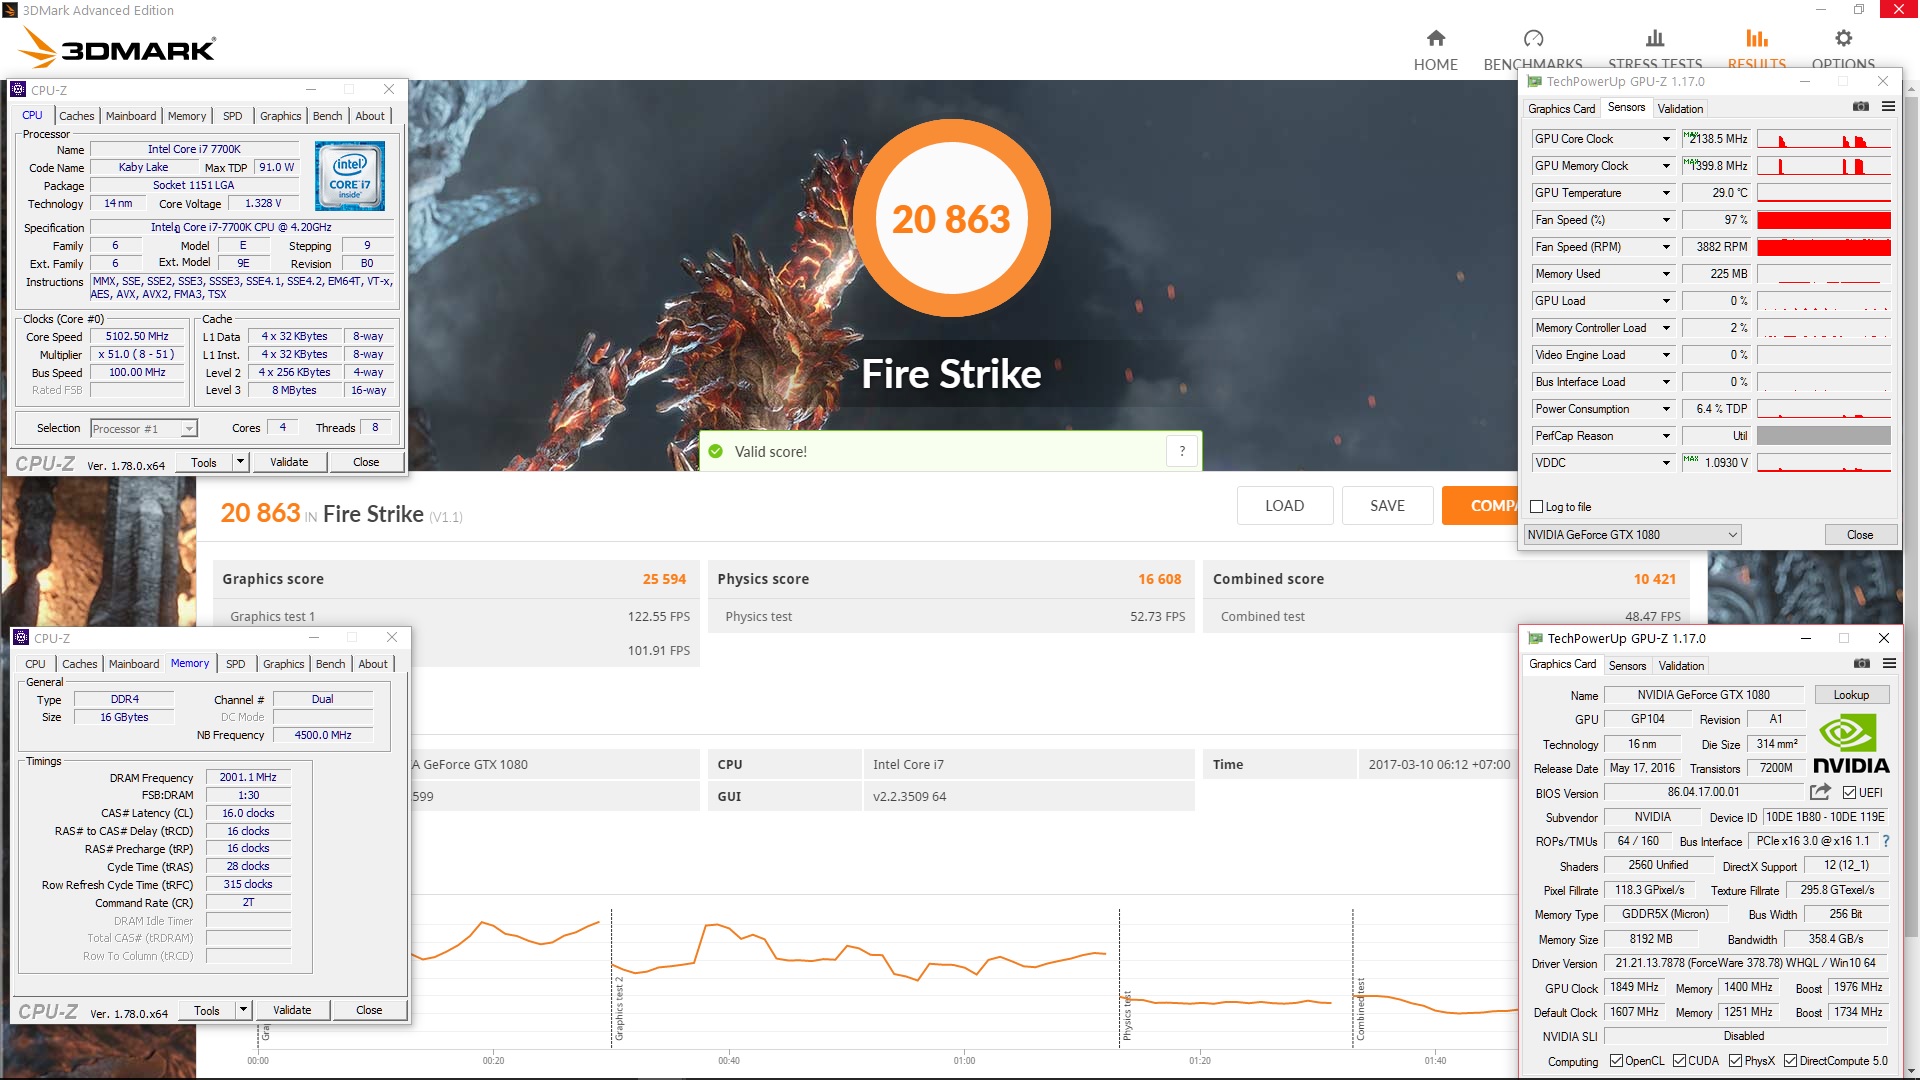The image size is (1920, 1080).
Task: Click the GPU-Z screenshot camera icon in Sensors window
Action: pos(1860,107)
